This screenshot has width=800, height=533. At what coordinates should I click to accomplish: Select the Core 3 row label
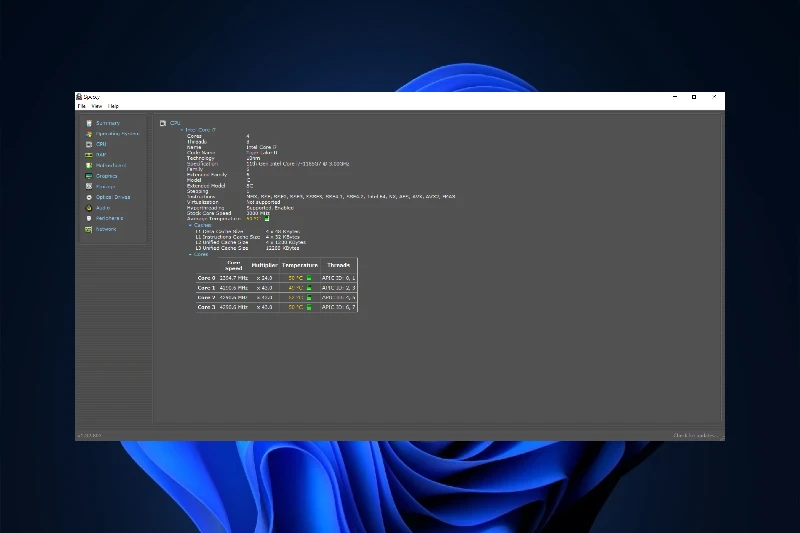(x=207, y=307)
